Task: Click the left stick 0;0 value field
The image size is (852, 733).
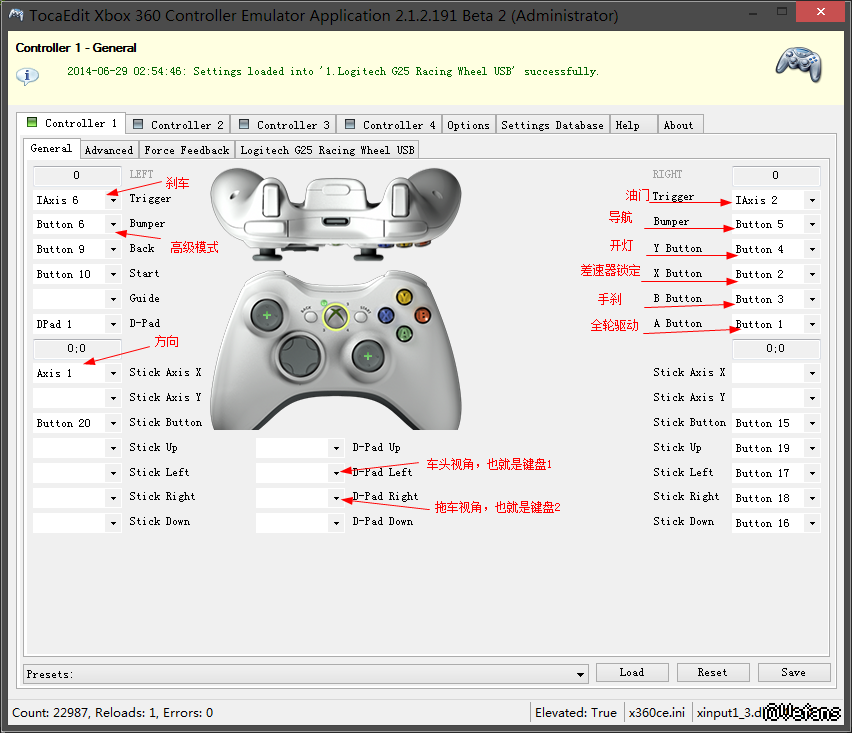Action: [77, 348]
